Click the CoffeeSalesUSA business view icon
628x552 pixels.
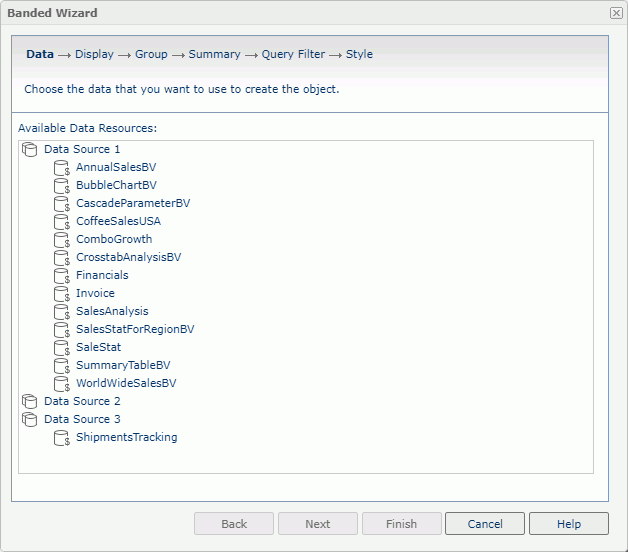[62, 222]
